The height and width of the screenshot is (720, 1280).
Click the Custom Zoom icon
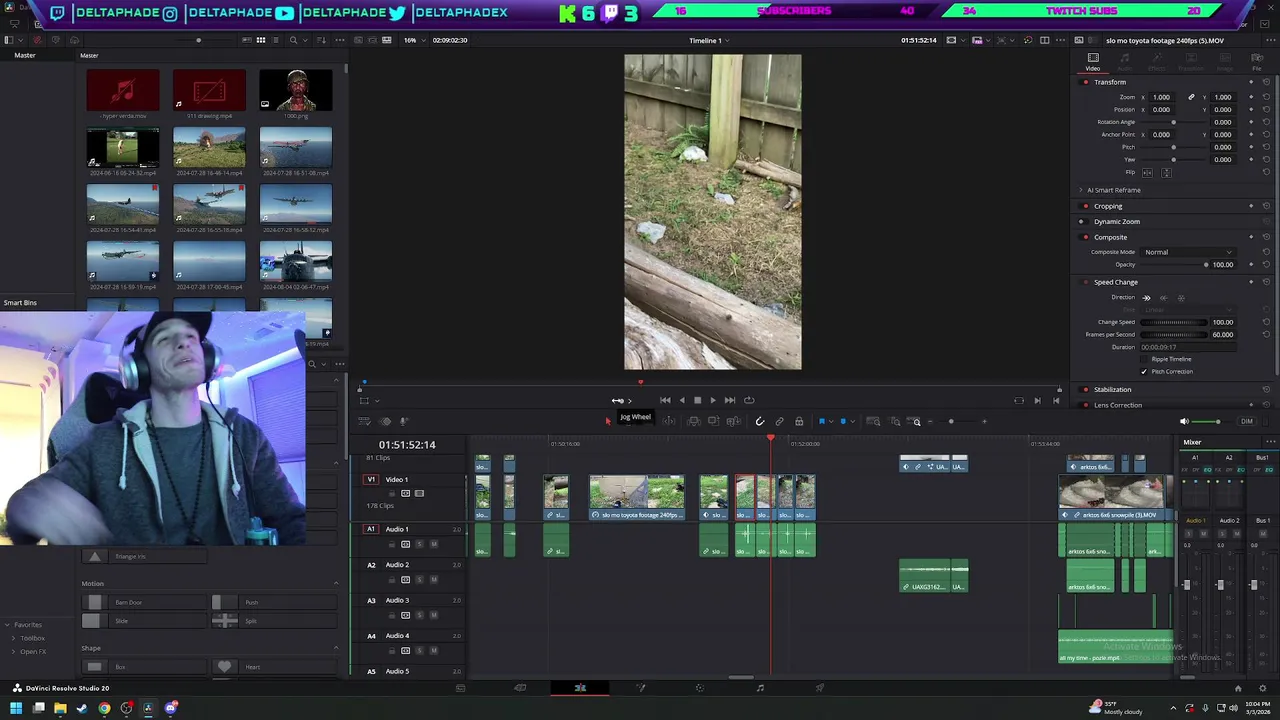(916, 421)
